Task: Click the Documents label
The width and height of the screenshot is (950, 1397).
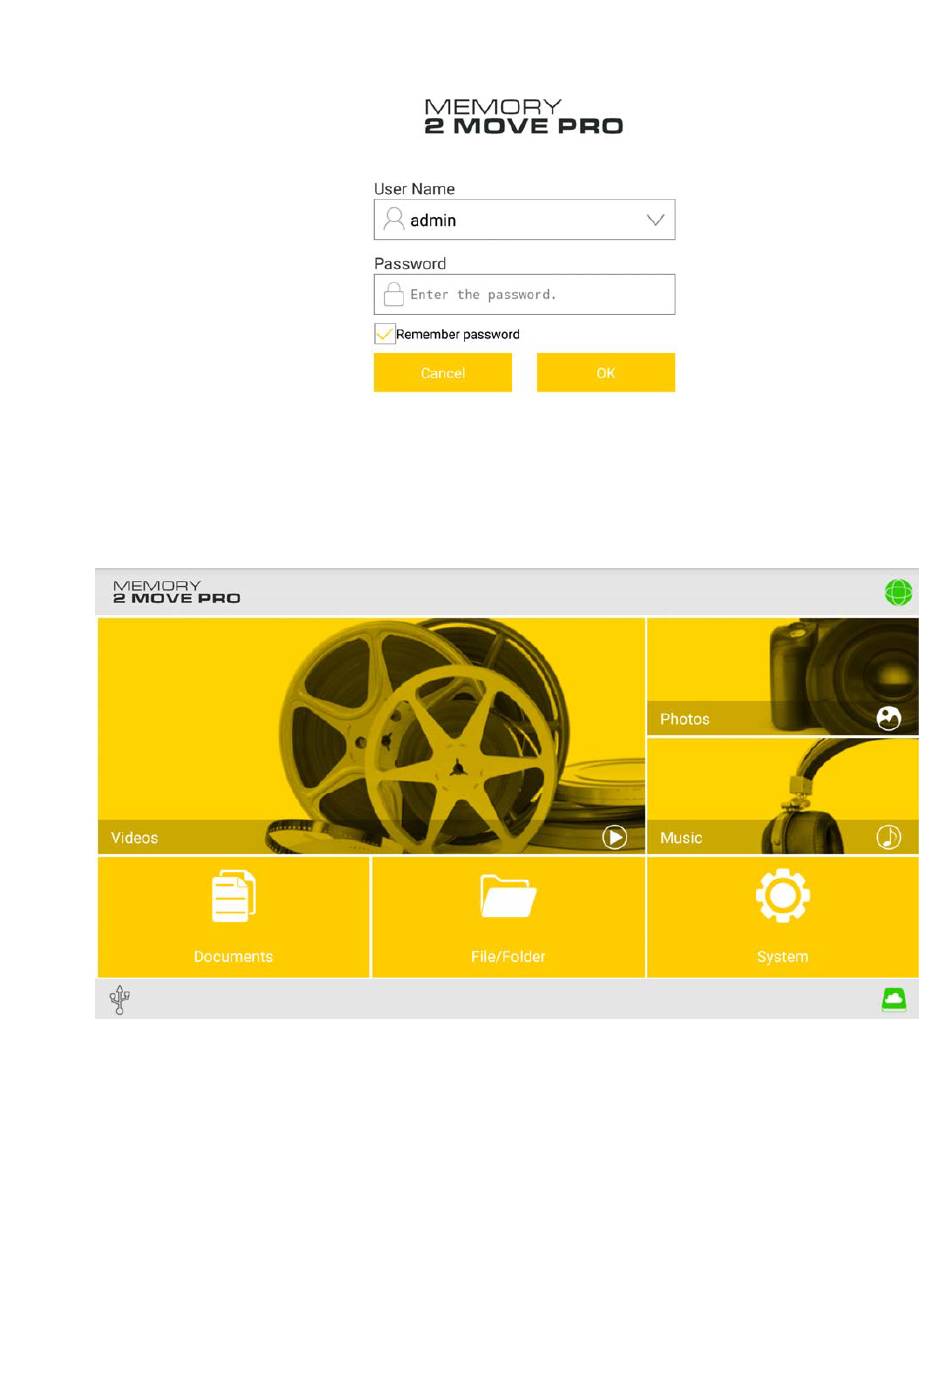Action: [233, 956]
